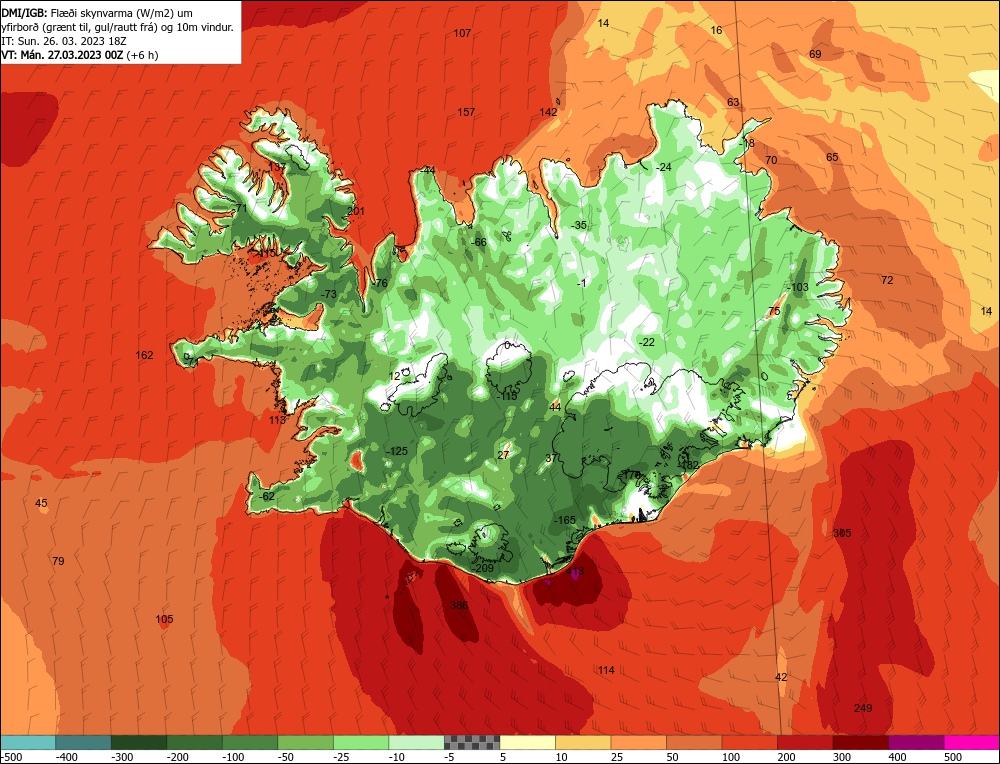Screen dimensions: 1000x764
Task: Click the valid time 'VT: Mán. 27.03.2023 00Z'
Action: (x=62, y=55)
